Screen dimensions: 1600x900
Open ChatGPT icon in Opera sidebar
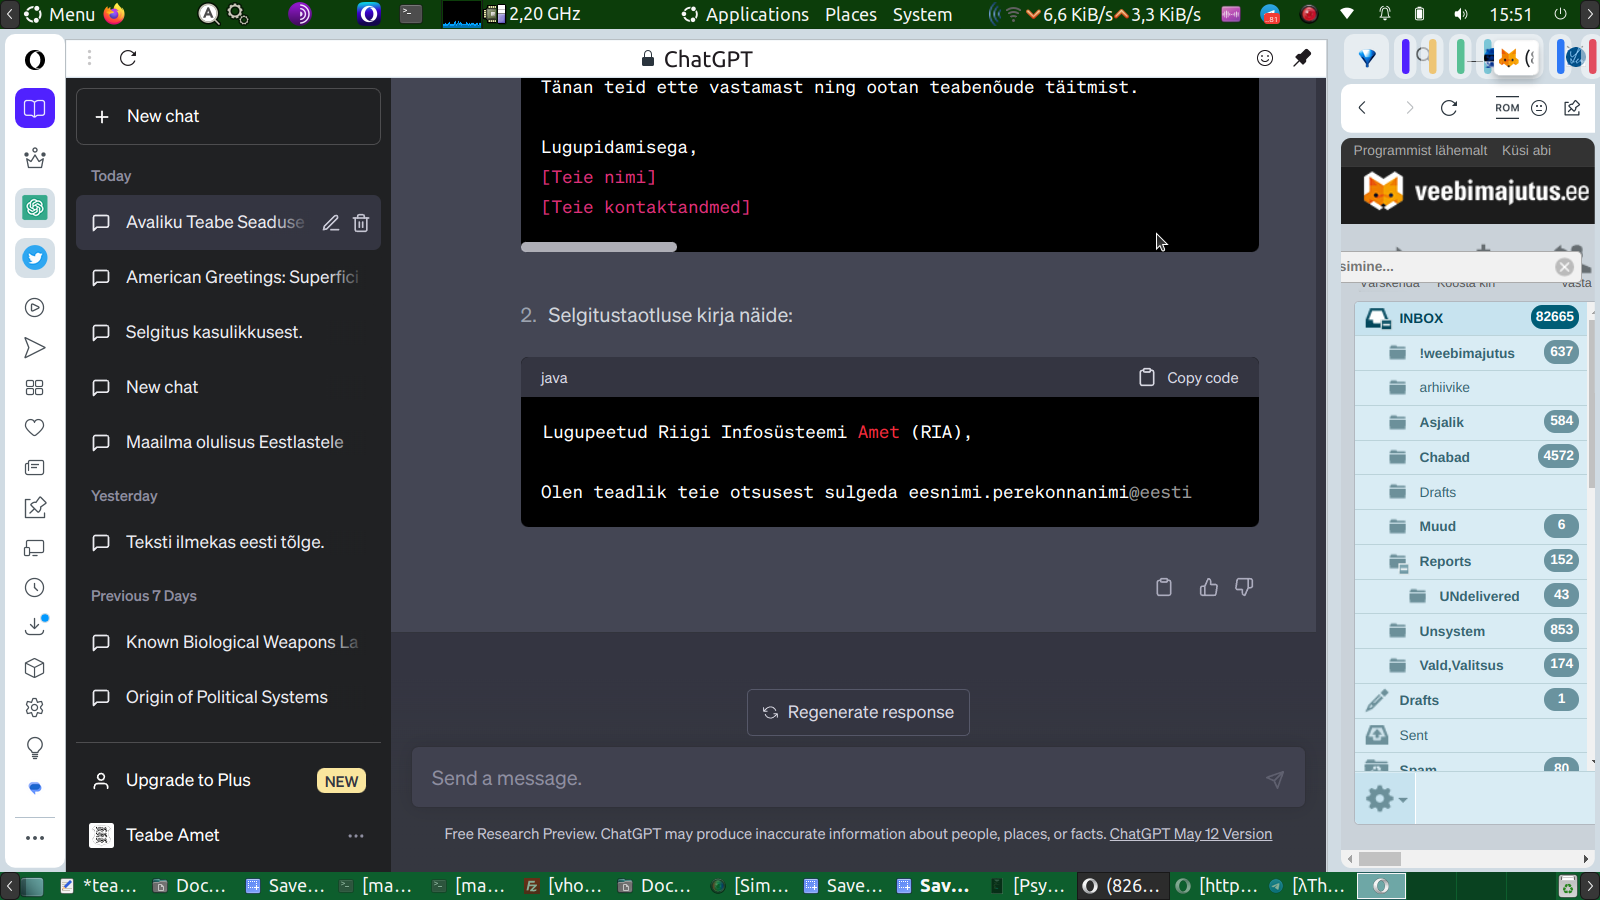pyautogui.click(x=35, y=208)
